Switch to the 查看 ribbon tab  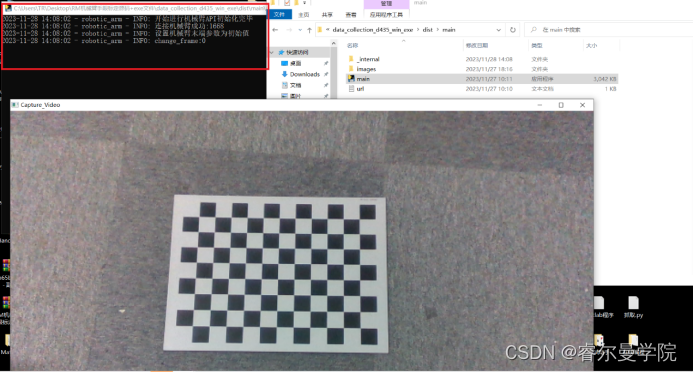click(351, 15)
